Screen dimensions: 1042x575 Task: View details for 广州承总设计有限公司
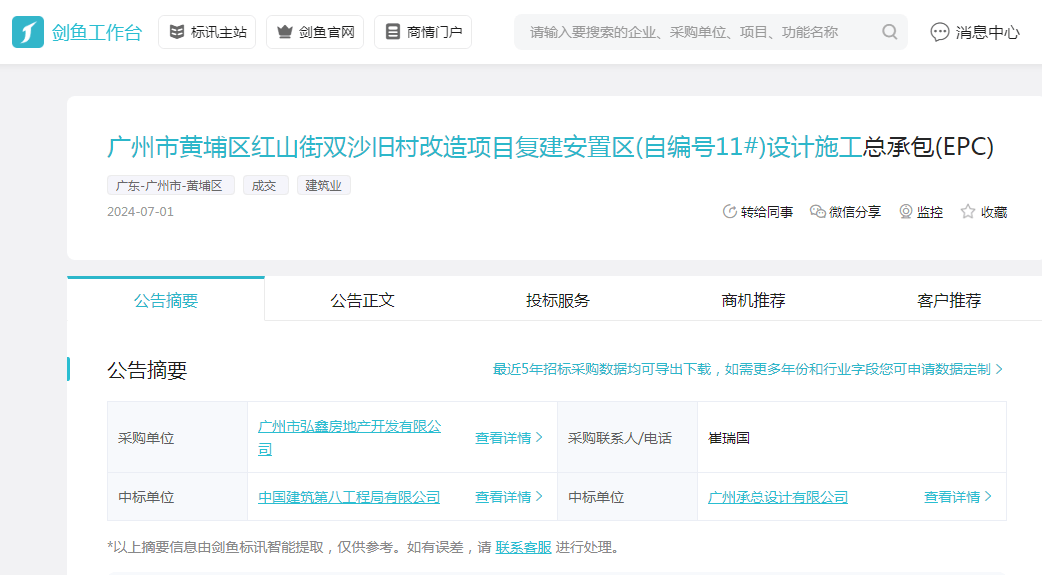click(x=958, y=497)
